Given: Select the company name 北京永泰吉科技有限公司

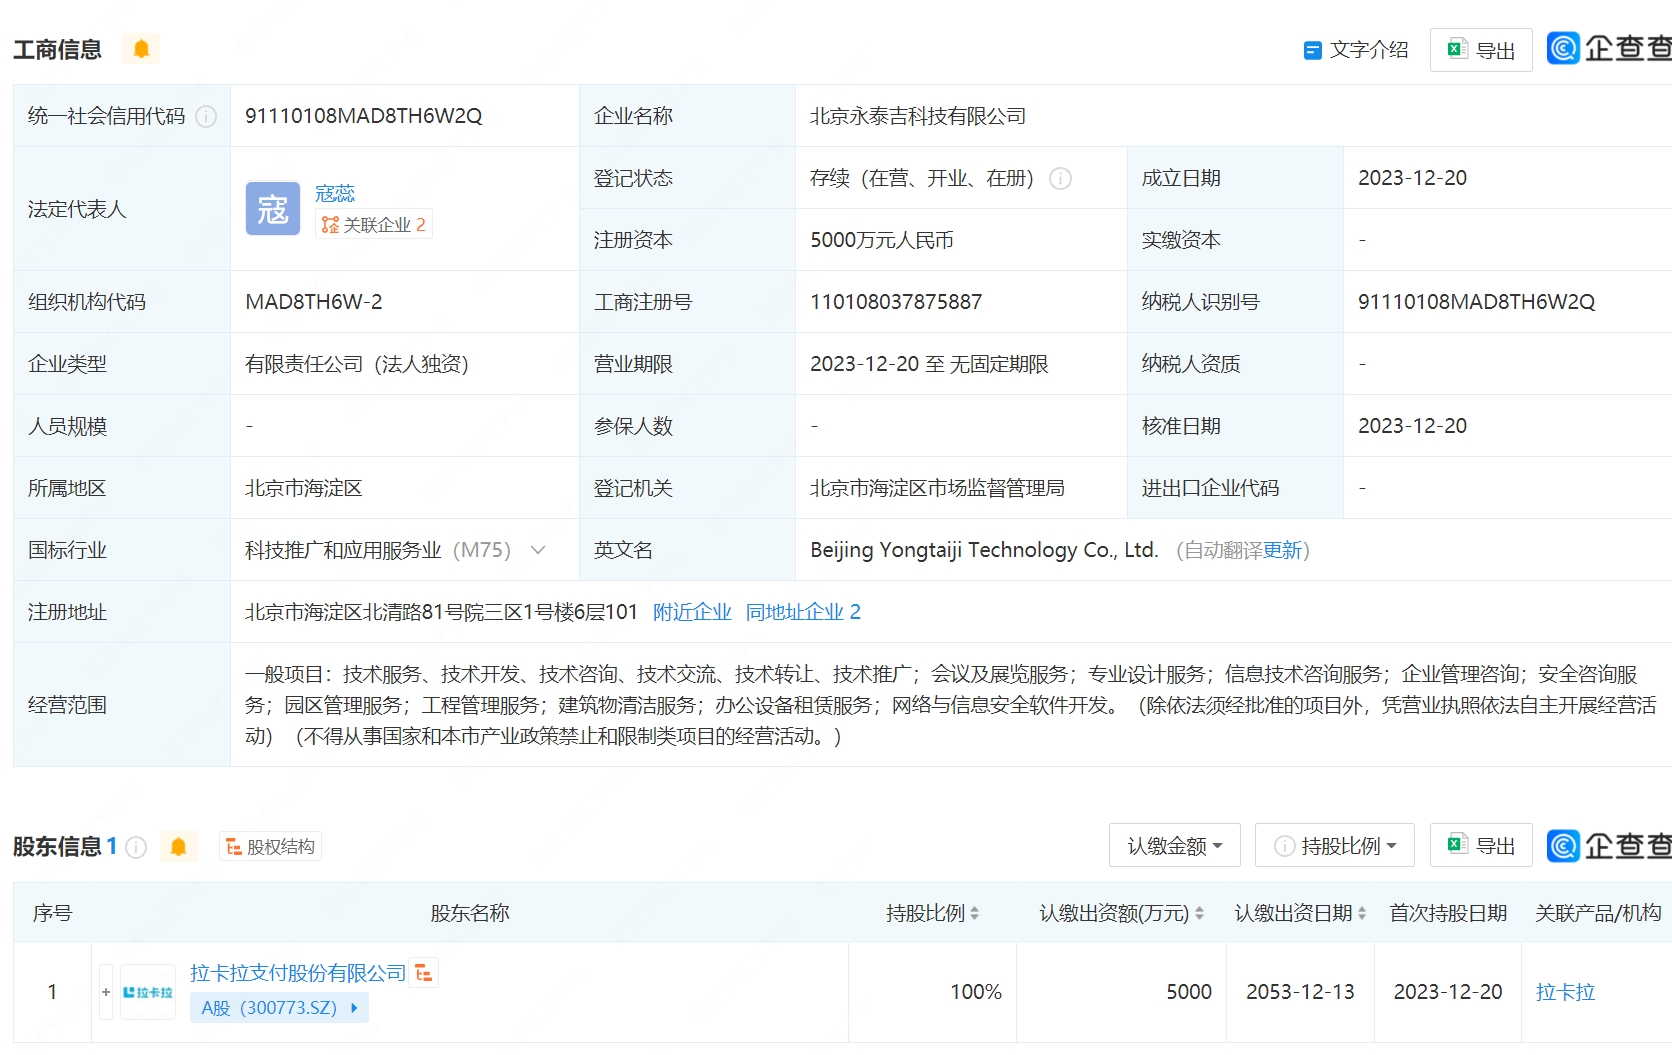Looking at the screenshot, I should pyautogui.click(x=918, y=116).
